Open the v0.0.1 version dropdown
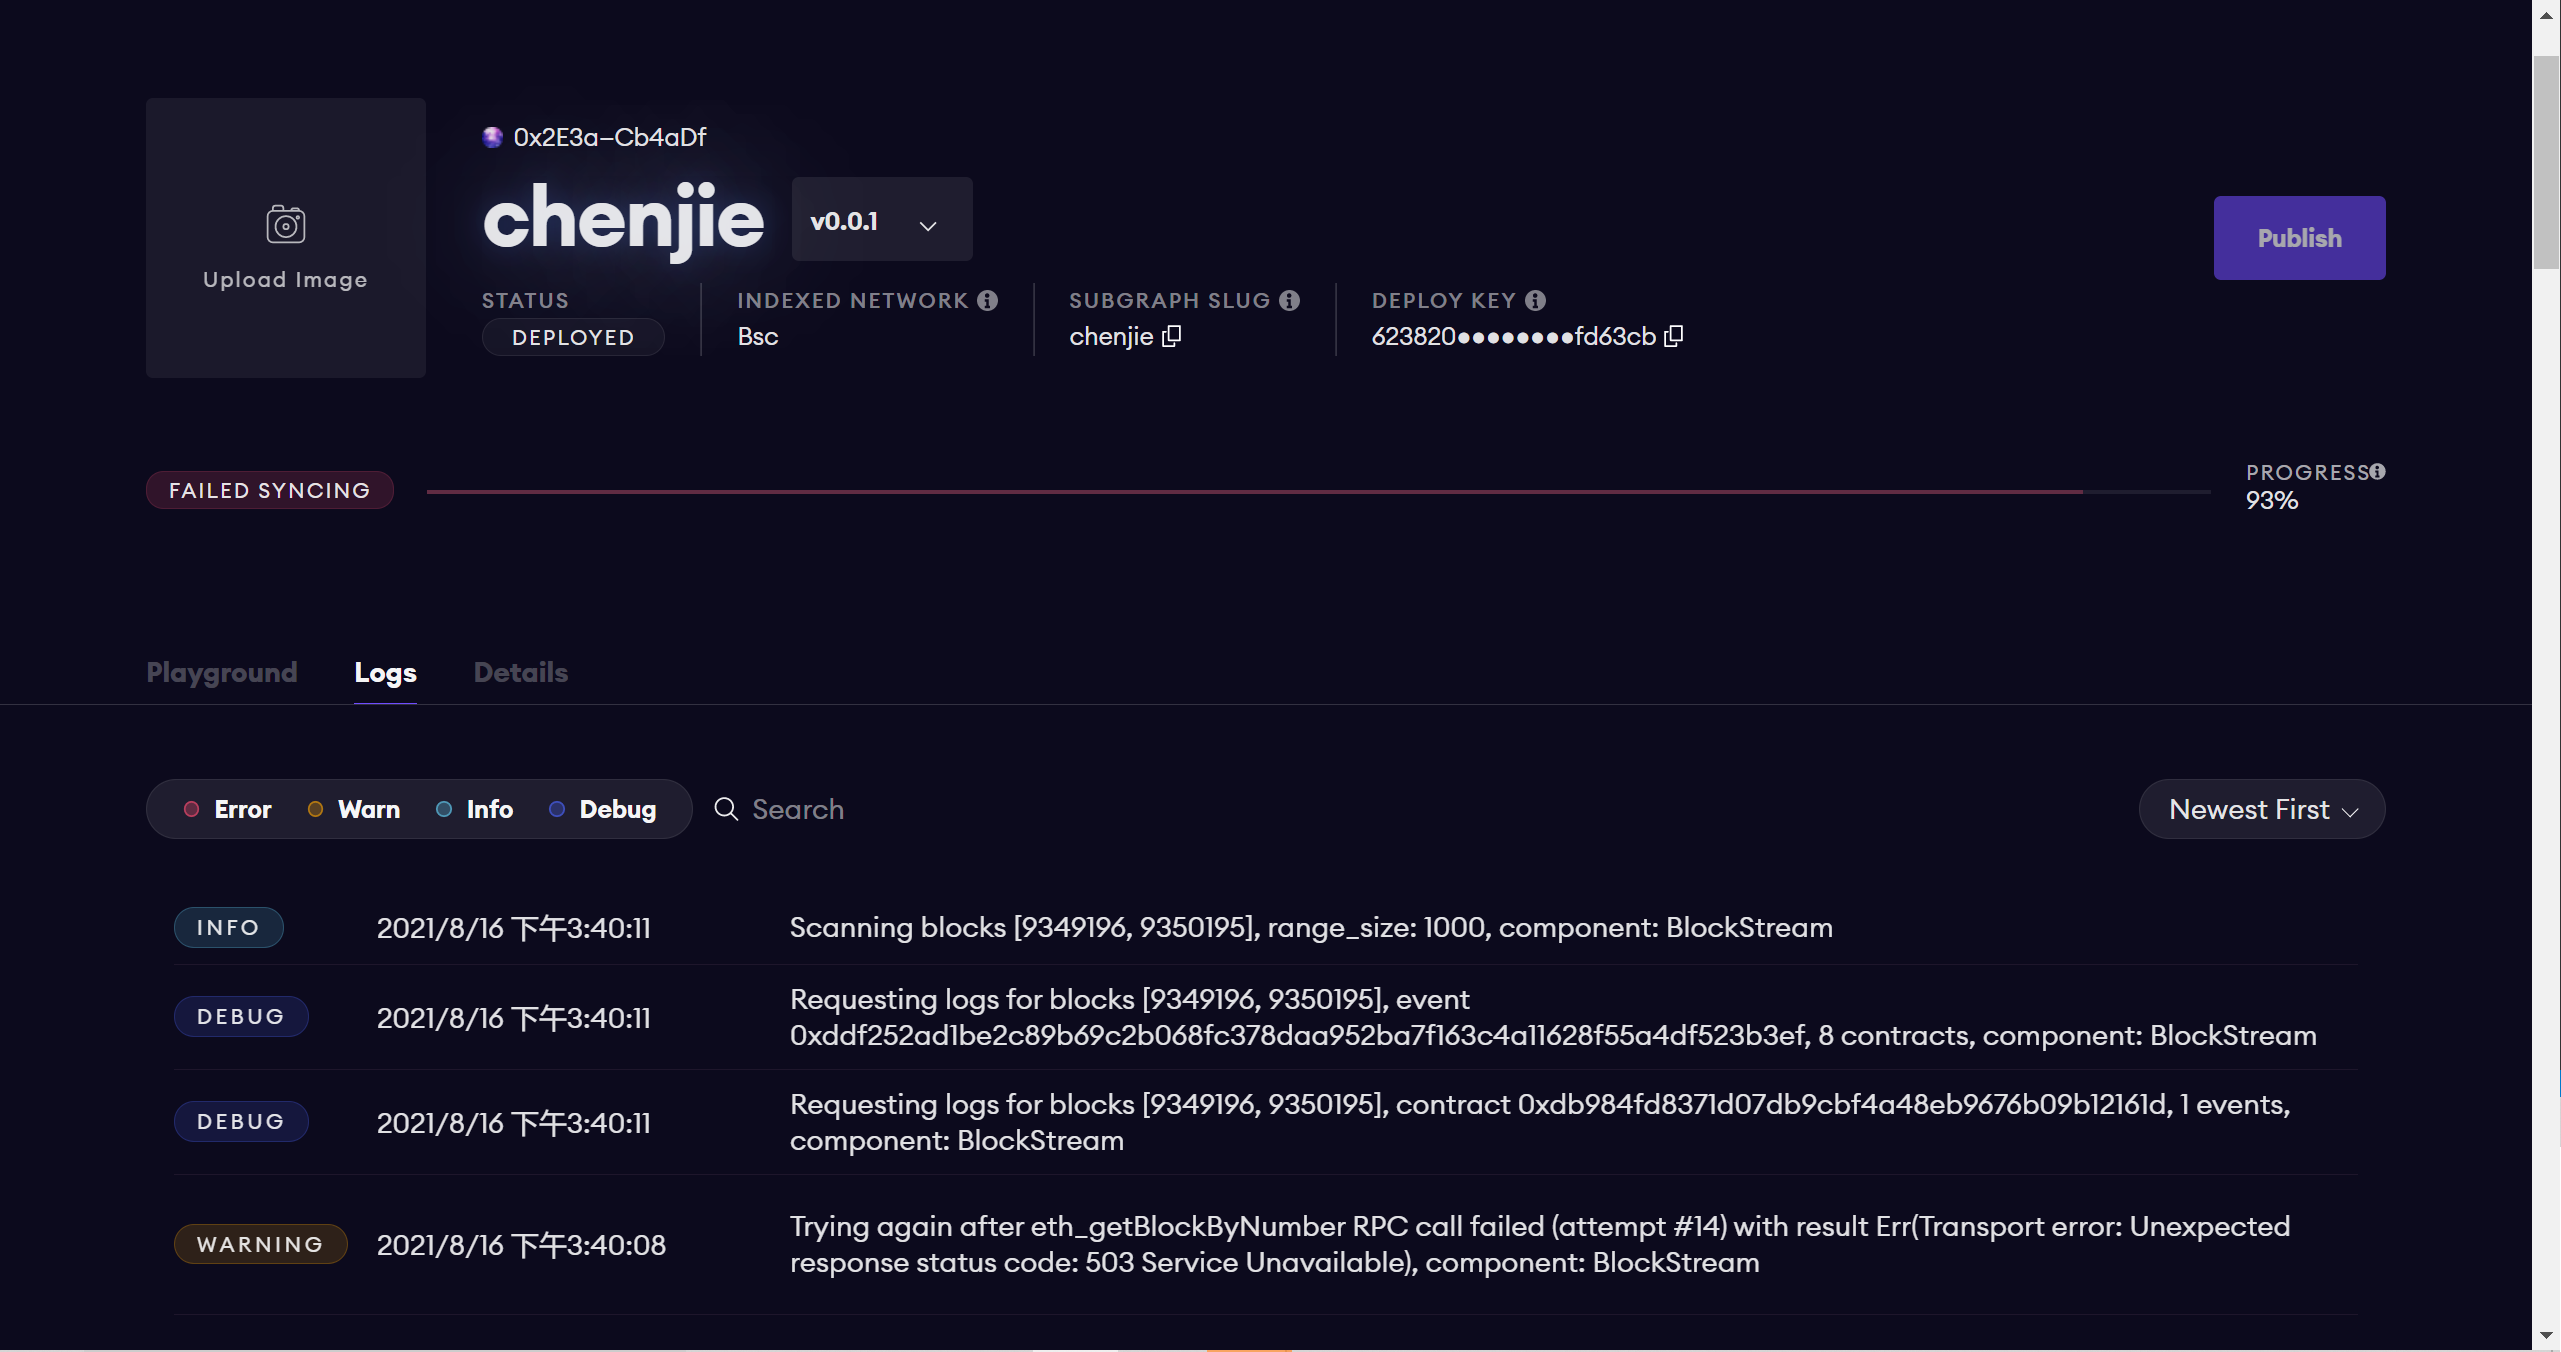The height and width of the screenshot is (1352, 2561). [881, 219]
